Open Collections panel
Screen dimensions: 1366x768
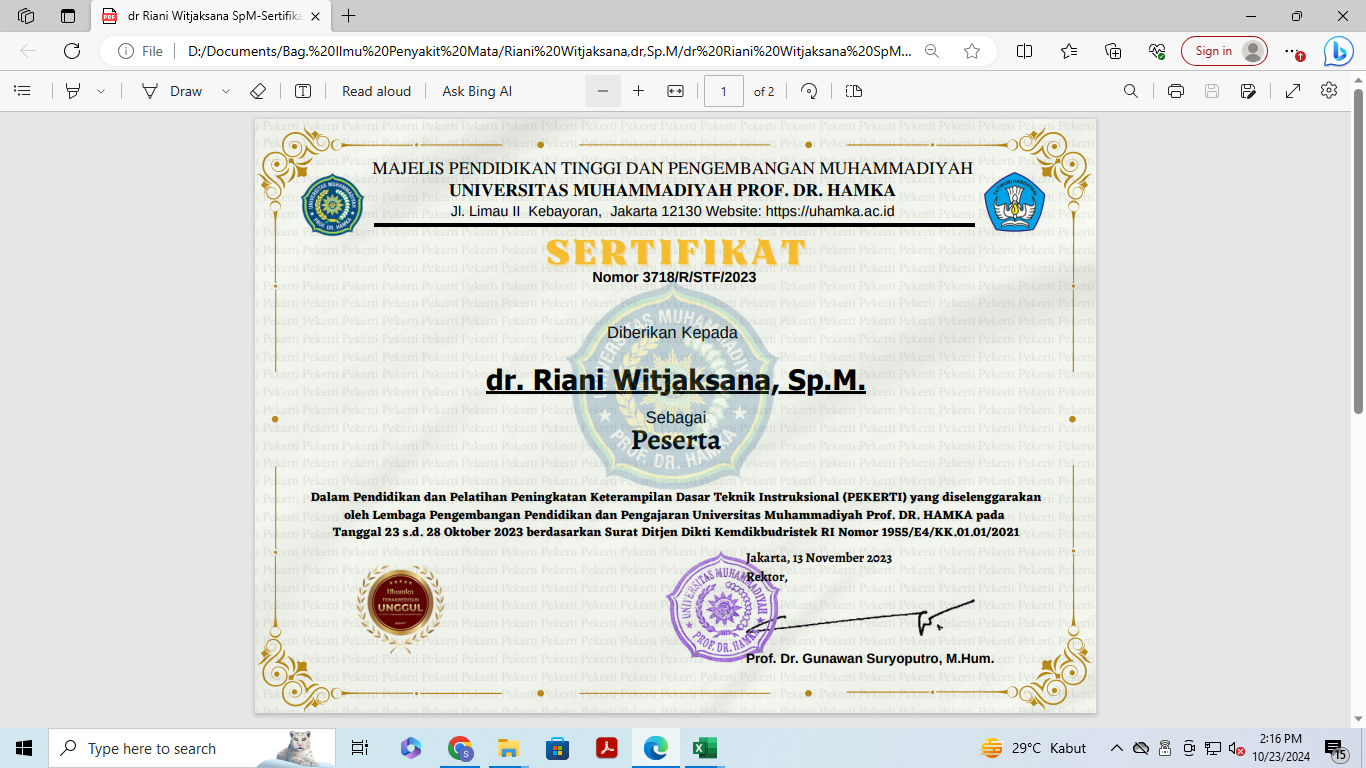pyautogui.click(x=1113, y=51)
